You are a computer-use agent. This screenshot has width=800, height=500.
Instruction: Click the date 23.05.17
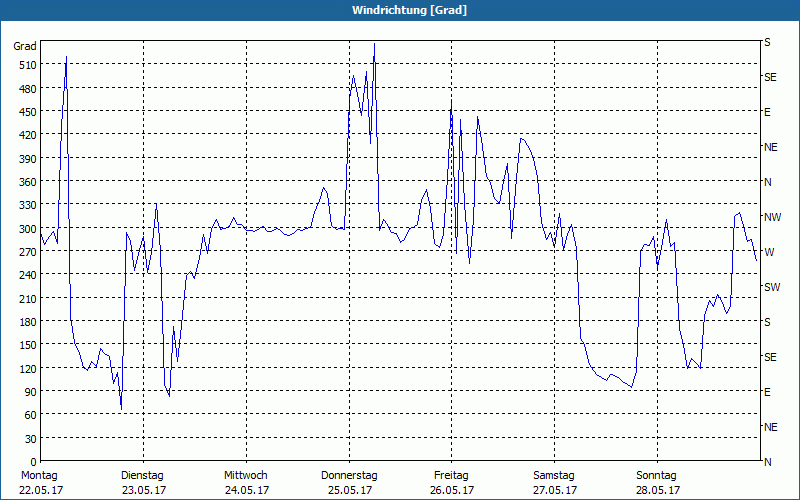144,490
